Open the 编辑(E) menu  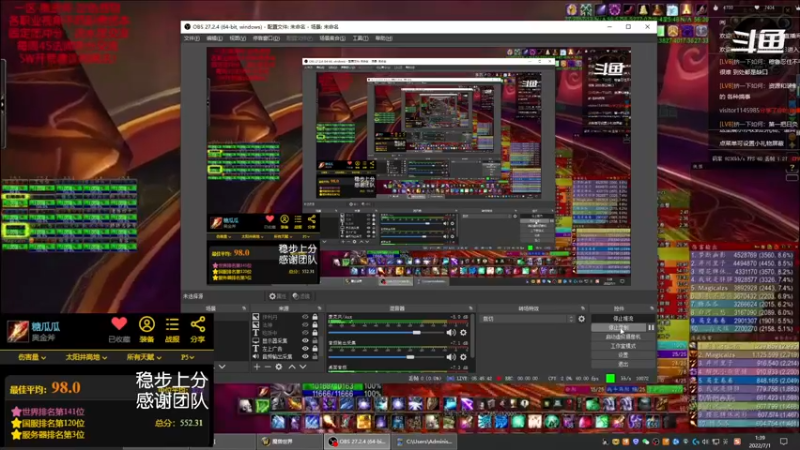click(x=214, y=38)
